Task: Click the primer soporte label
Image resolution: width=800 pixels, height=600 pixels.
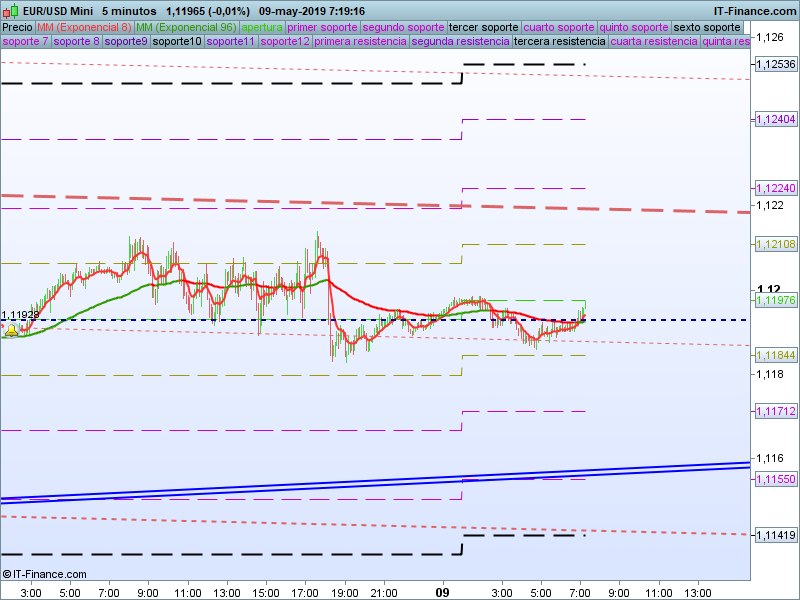Action: (322, 27)
